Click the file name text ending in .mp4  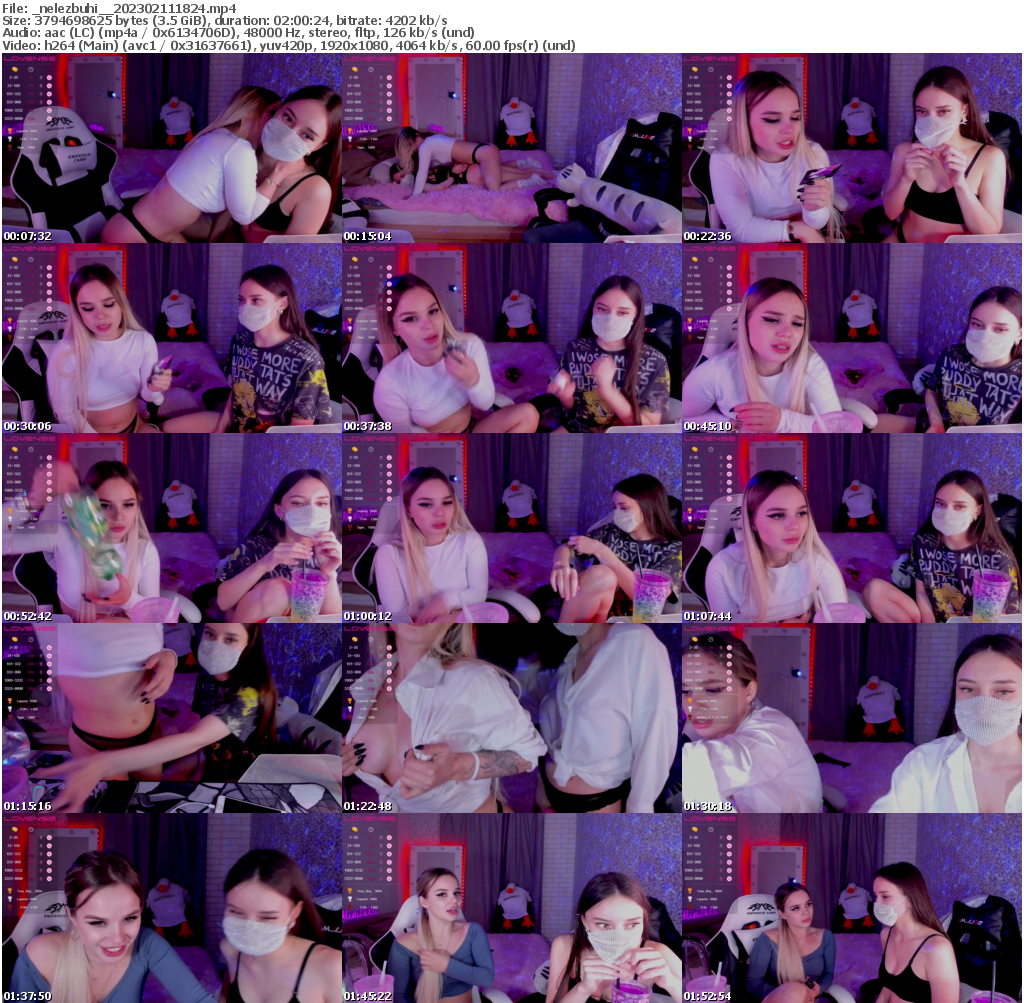119,8
